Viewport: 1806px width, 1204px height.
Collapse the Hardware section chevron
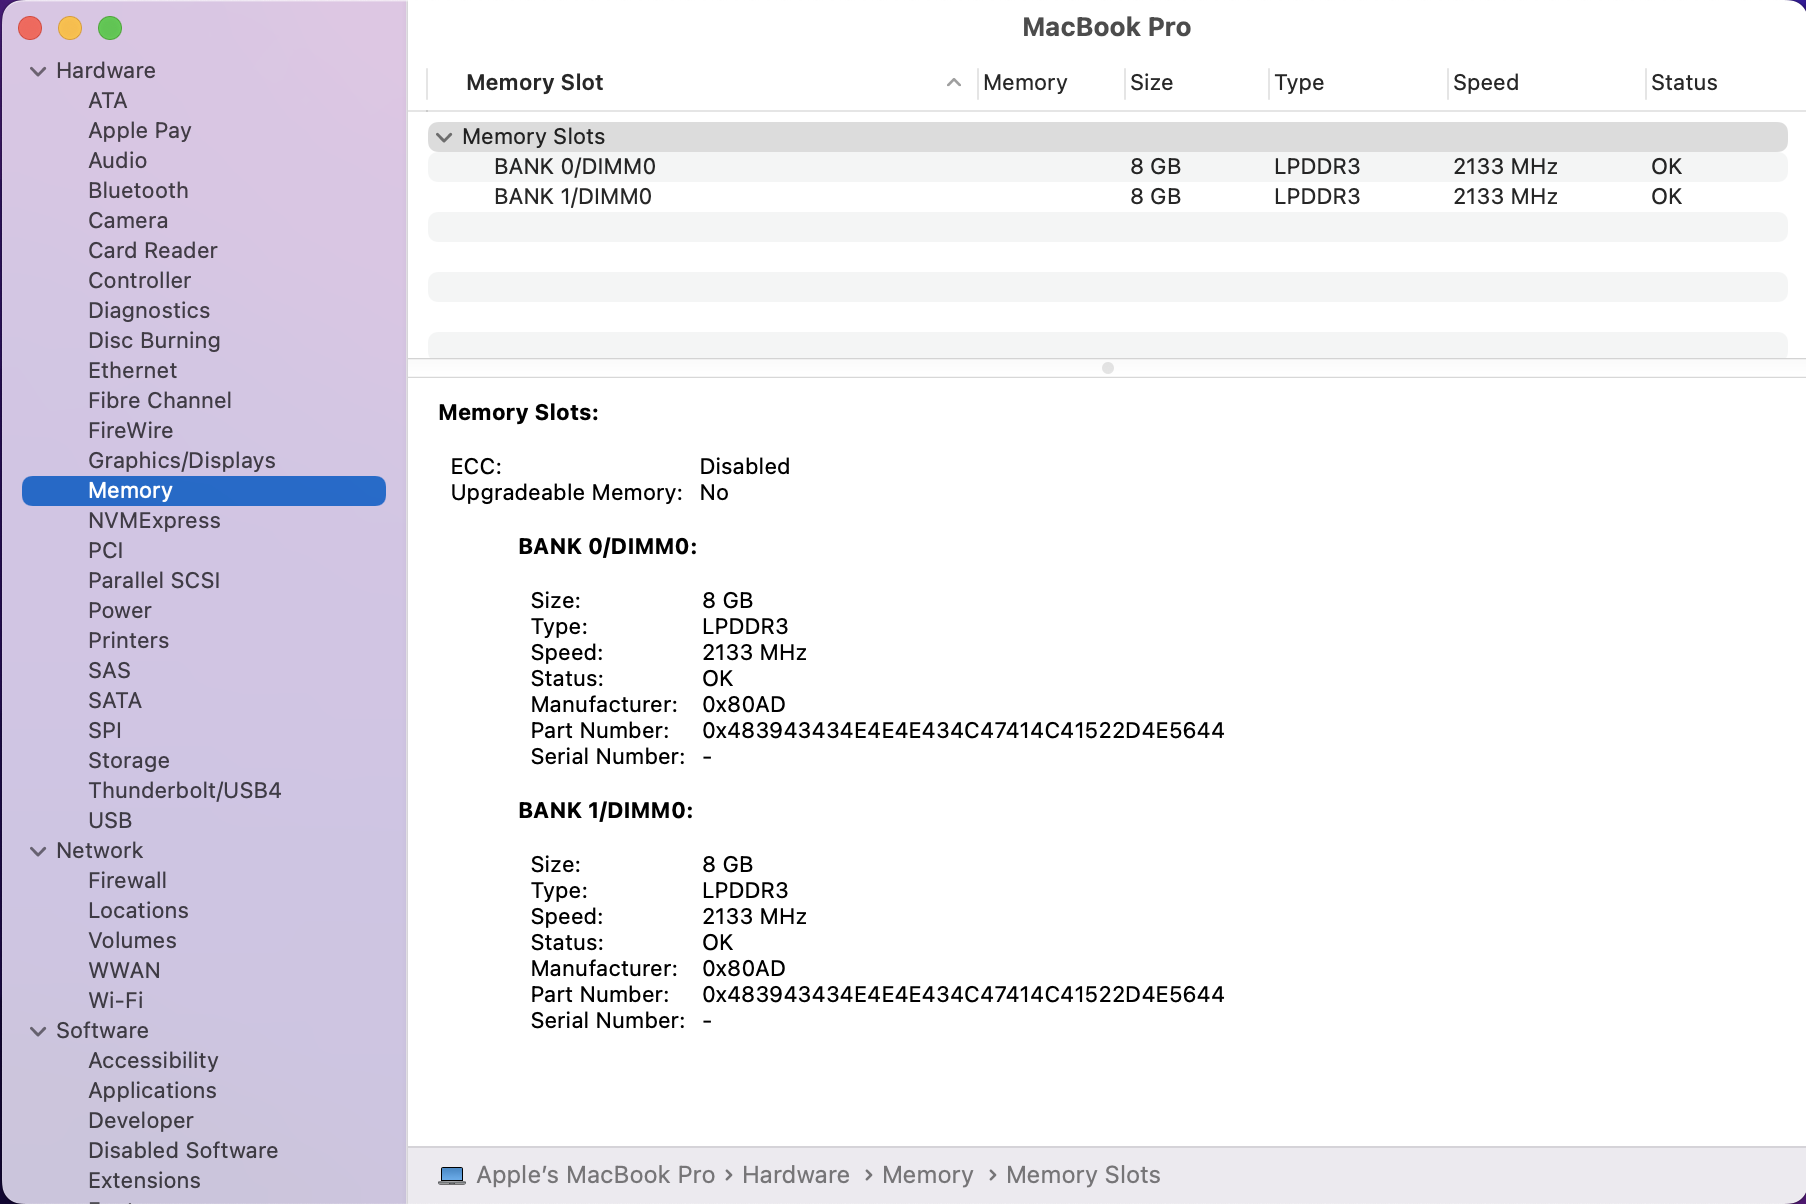click(38, 71)
